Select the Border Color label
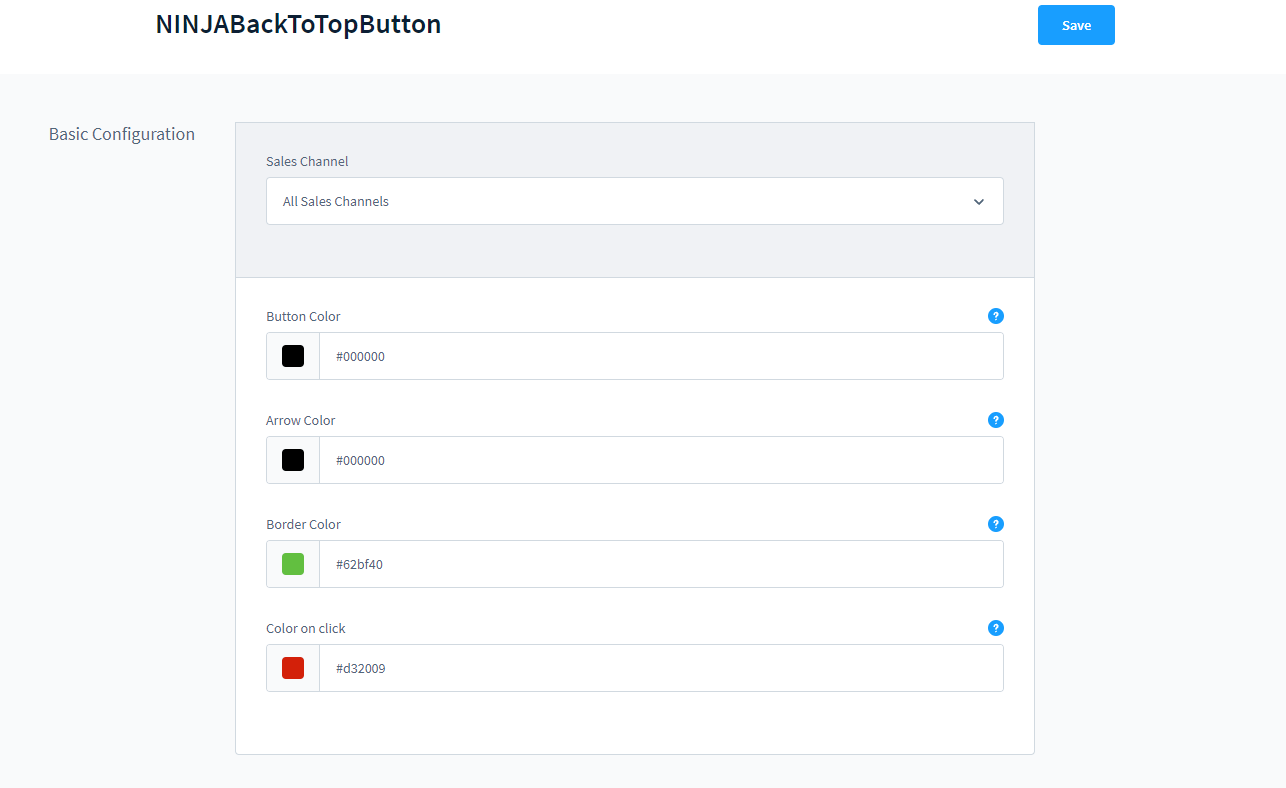The height and width of the screenshot is (788, 1286). pos(303,524)
